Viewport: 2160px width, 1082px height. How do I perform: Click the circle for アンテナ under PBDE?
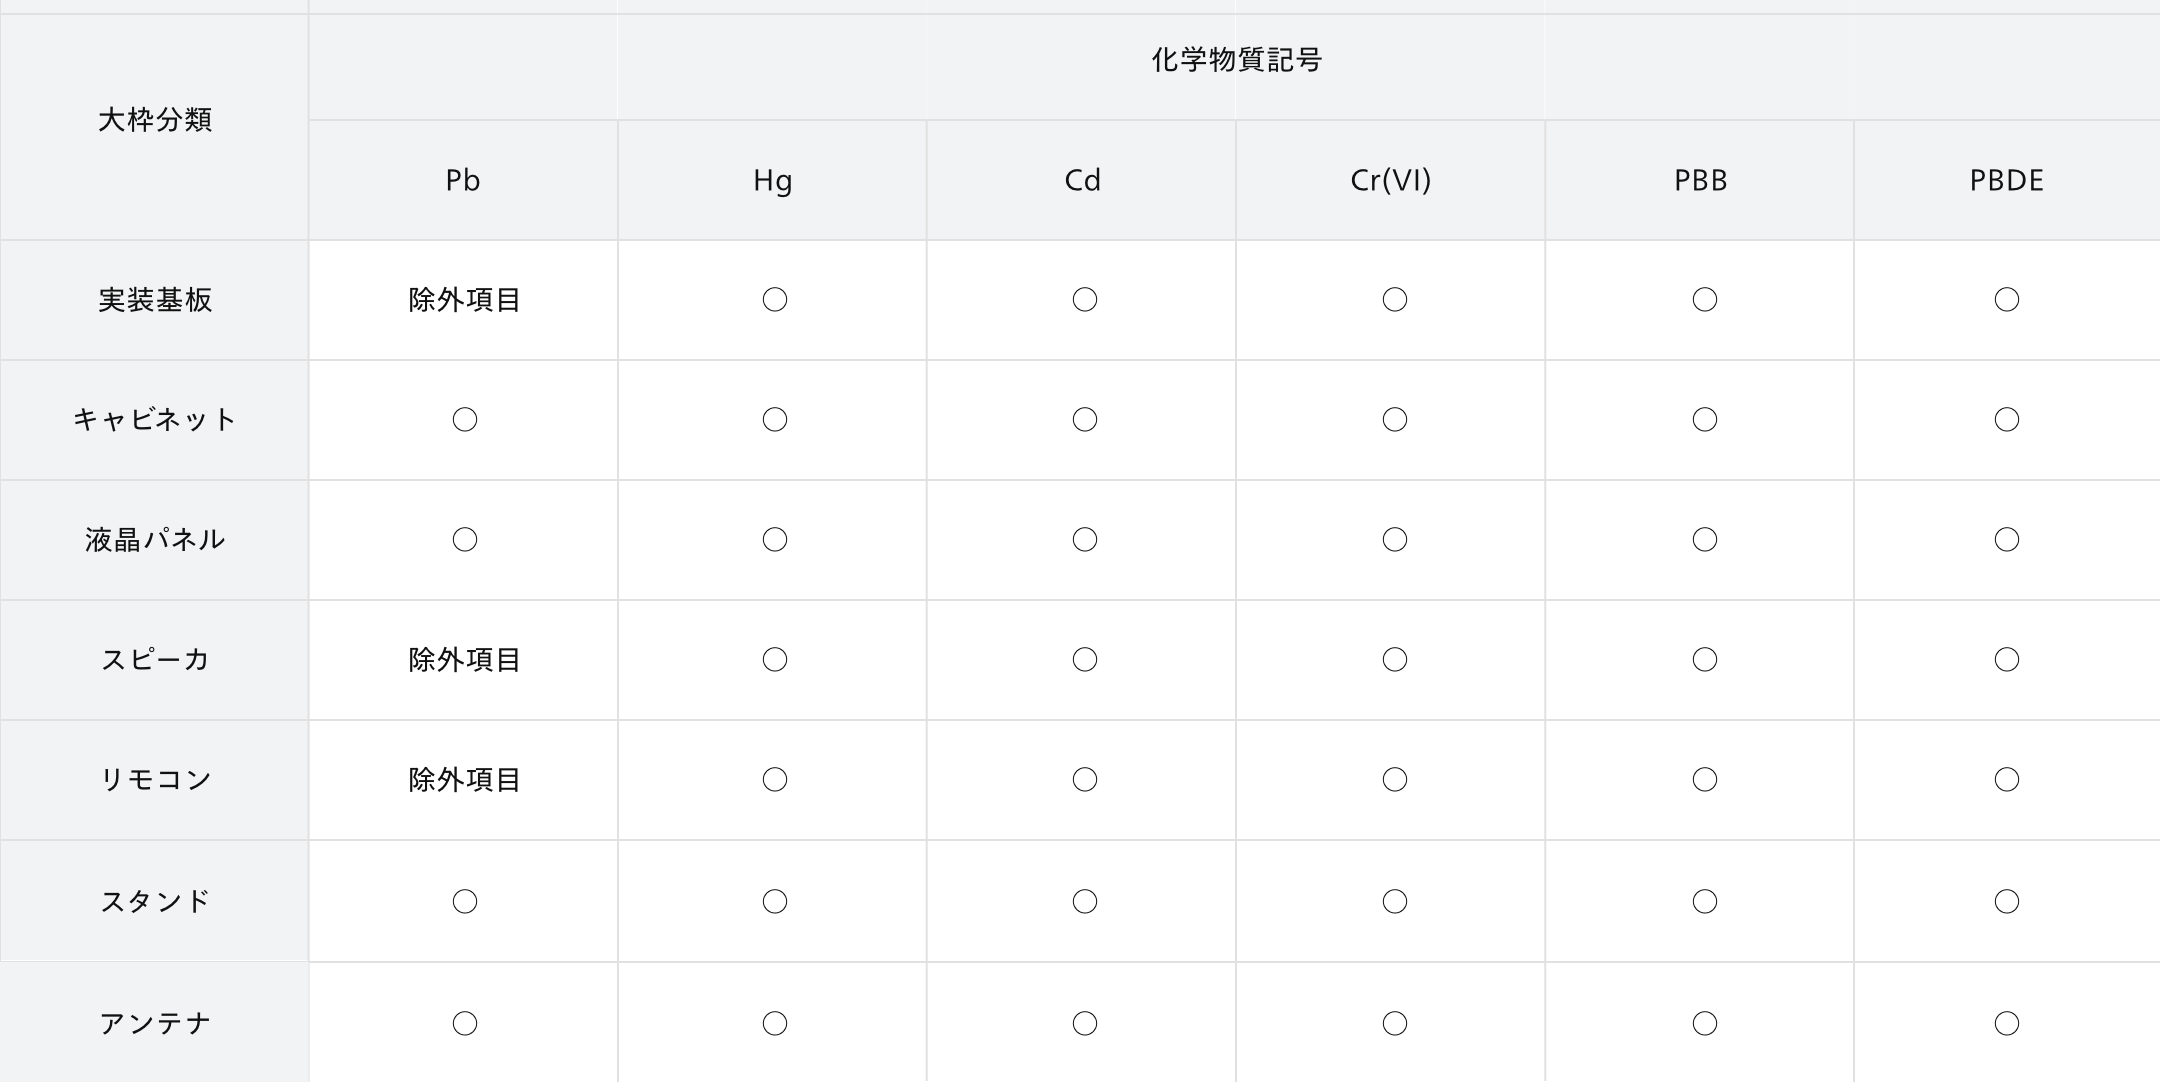click(2007, 1023)
